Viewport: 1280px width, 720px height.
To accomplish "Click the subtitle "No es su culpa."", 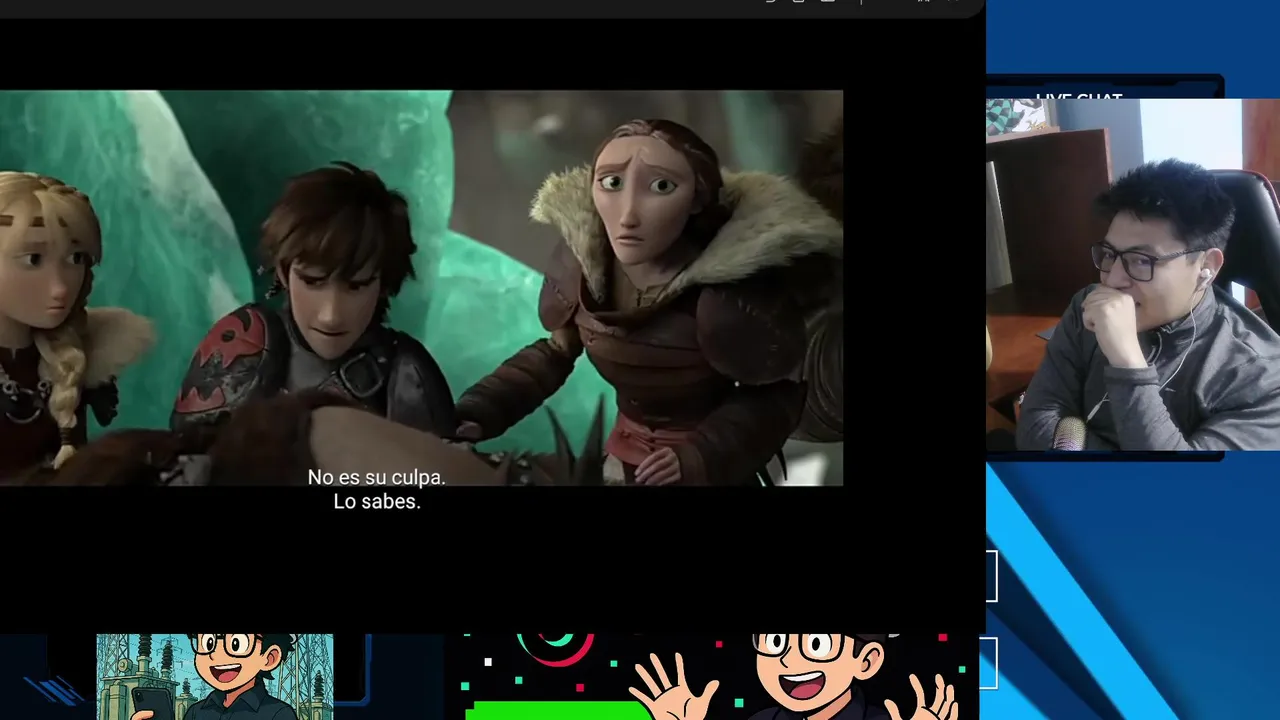I will (x=376, y=478).
